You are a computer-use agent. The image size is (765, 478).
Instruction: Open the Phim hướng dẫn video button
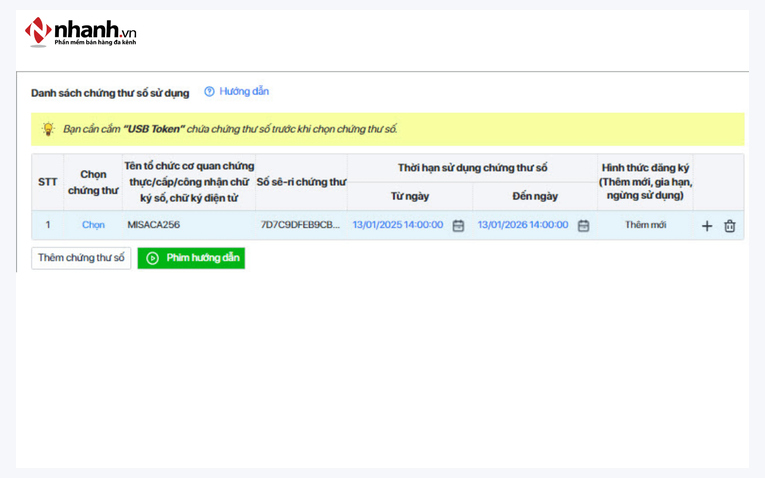(191, 258)
